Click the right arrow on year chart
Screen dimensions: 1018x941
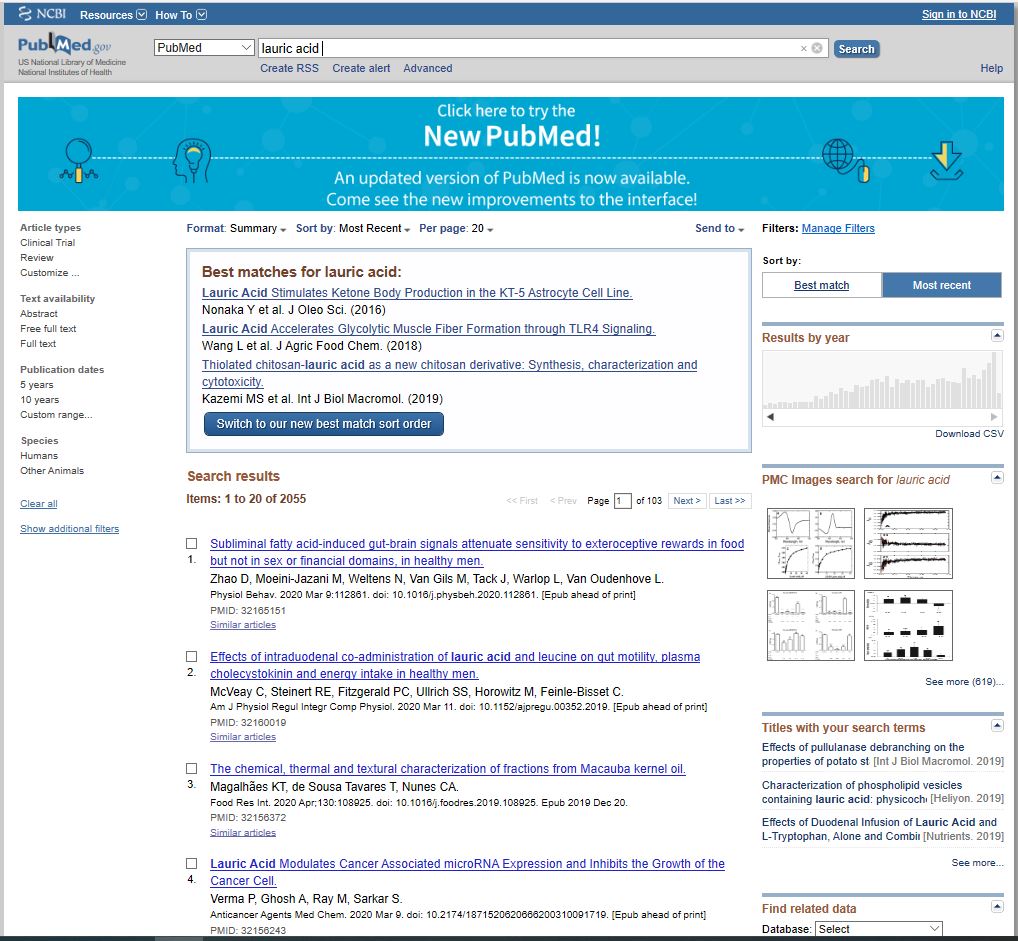click(x=993, y=417)
